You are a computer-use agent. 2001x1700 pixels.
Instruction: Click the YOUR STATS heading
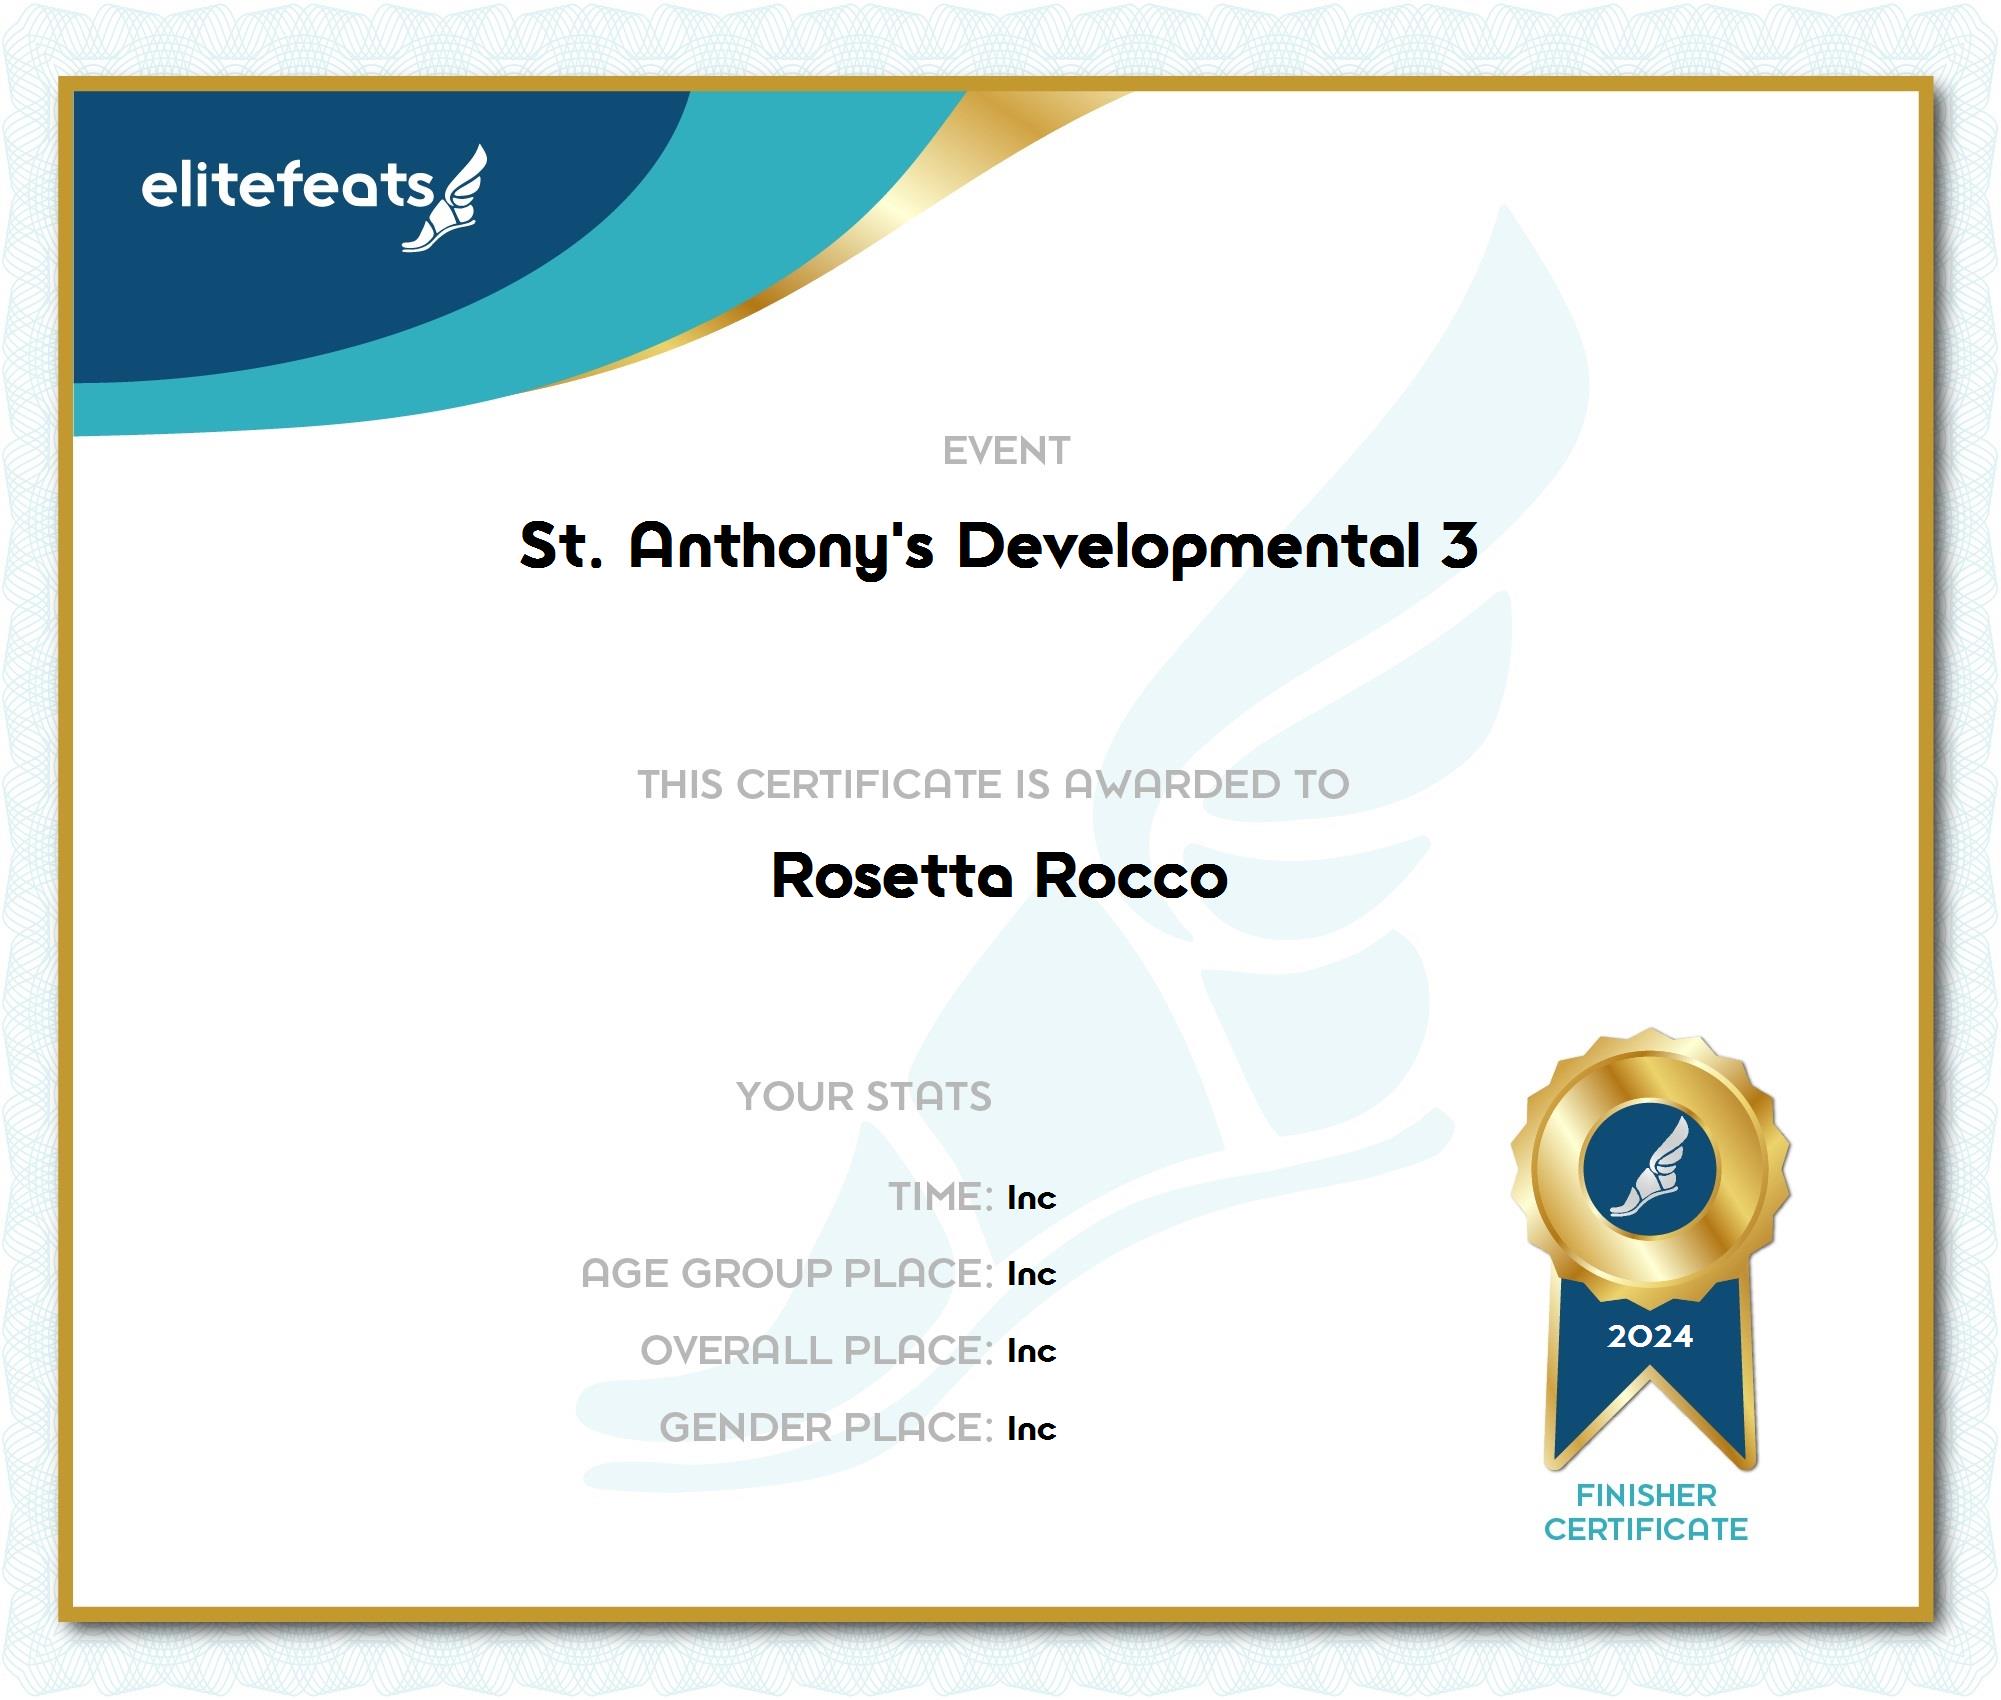pos(864,1097)
